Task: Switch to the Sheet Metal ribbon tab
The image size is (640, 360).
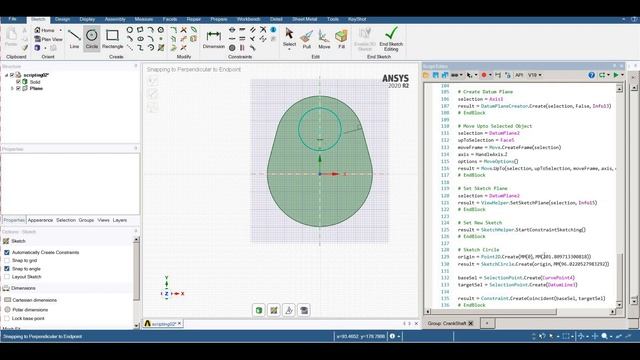Action: (x=304, y=19)
